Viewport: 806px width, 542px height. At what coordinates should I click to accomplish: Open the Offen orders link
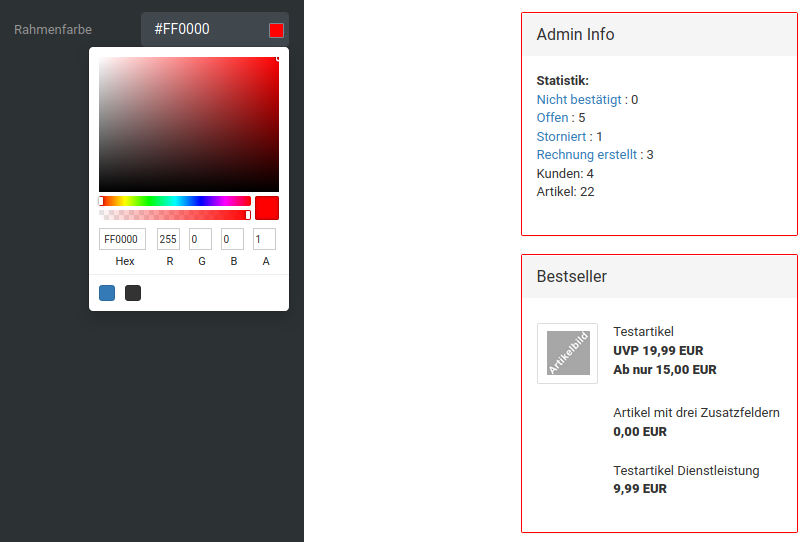click(552, 118)
